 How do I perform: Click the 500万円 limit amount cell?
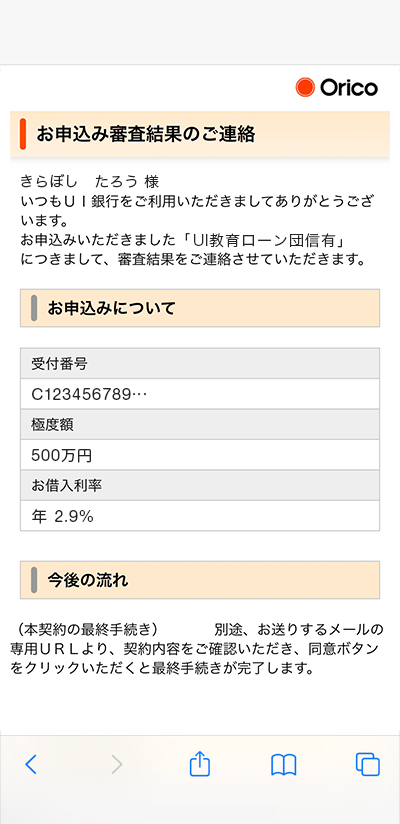200,455
